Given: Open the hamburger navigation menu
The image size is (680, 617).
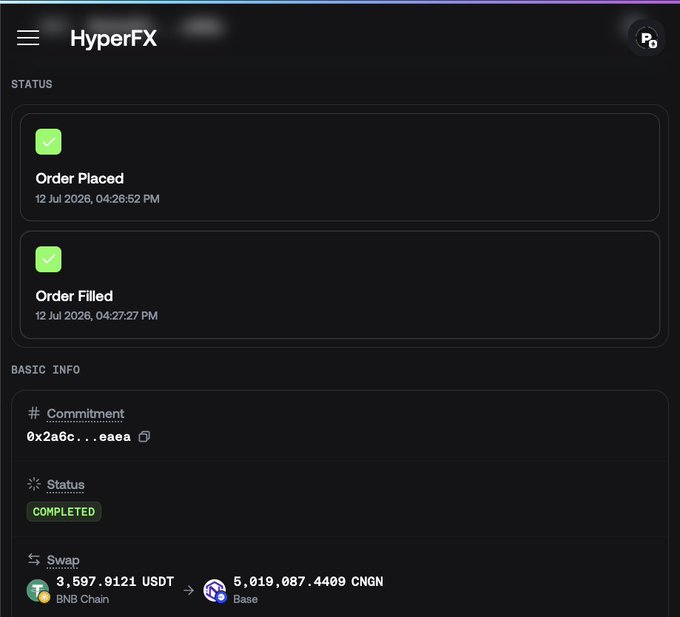Looking at the screenshot, I should [x=28, y=38].
